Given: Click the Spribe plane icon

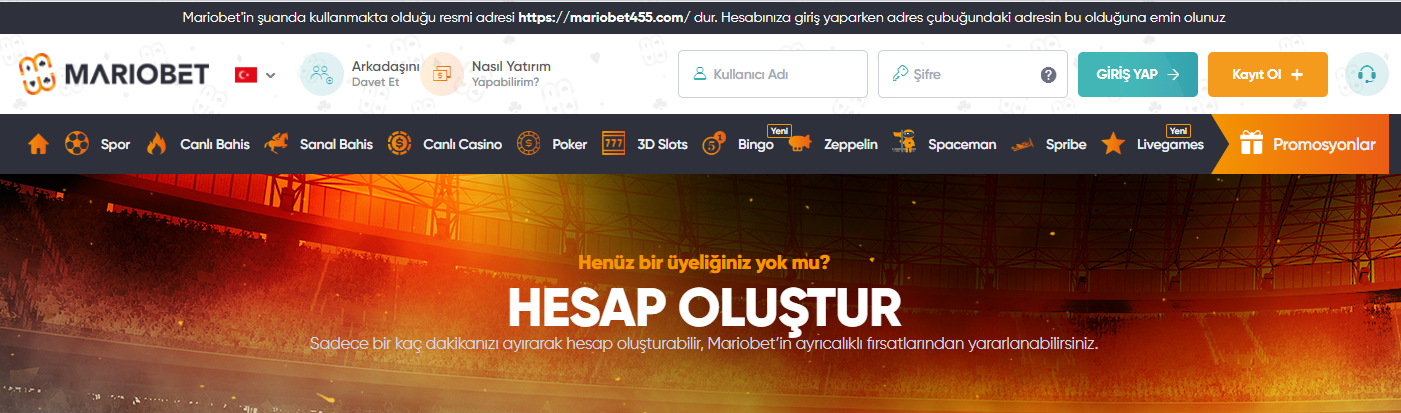Looking at the screenshot, I should 1023,145.
